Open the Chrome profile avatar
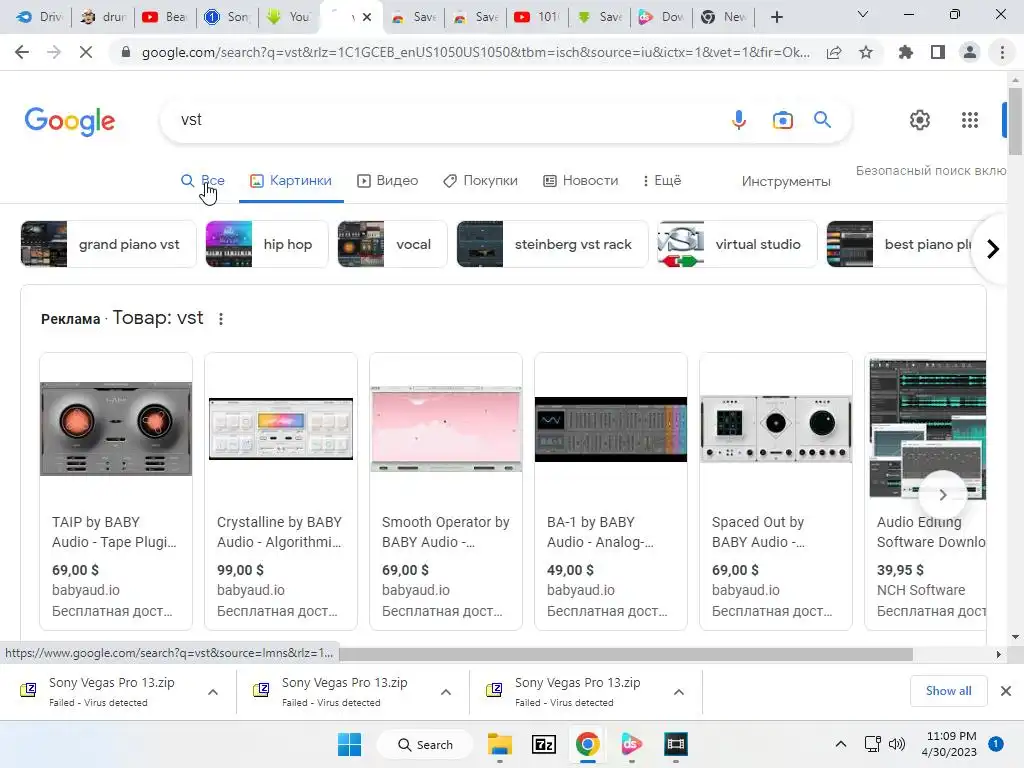This screenshot has height=768, width=1024. [970, 52]
